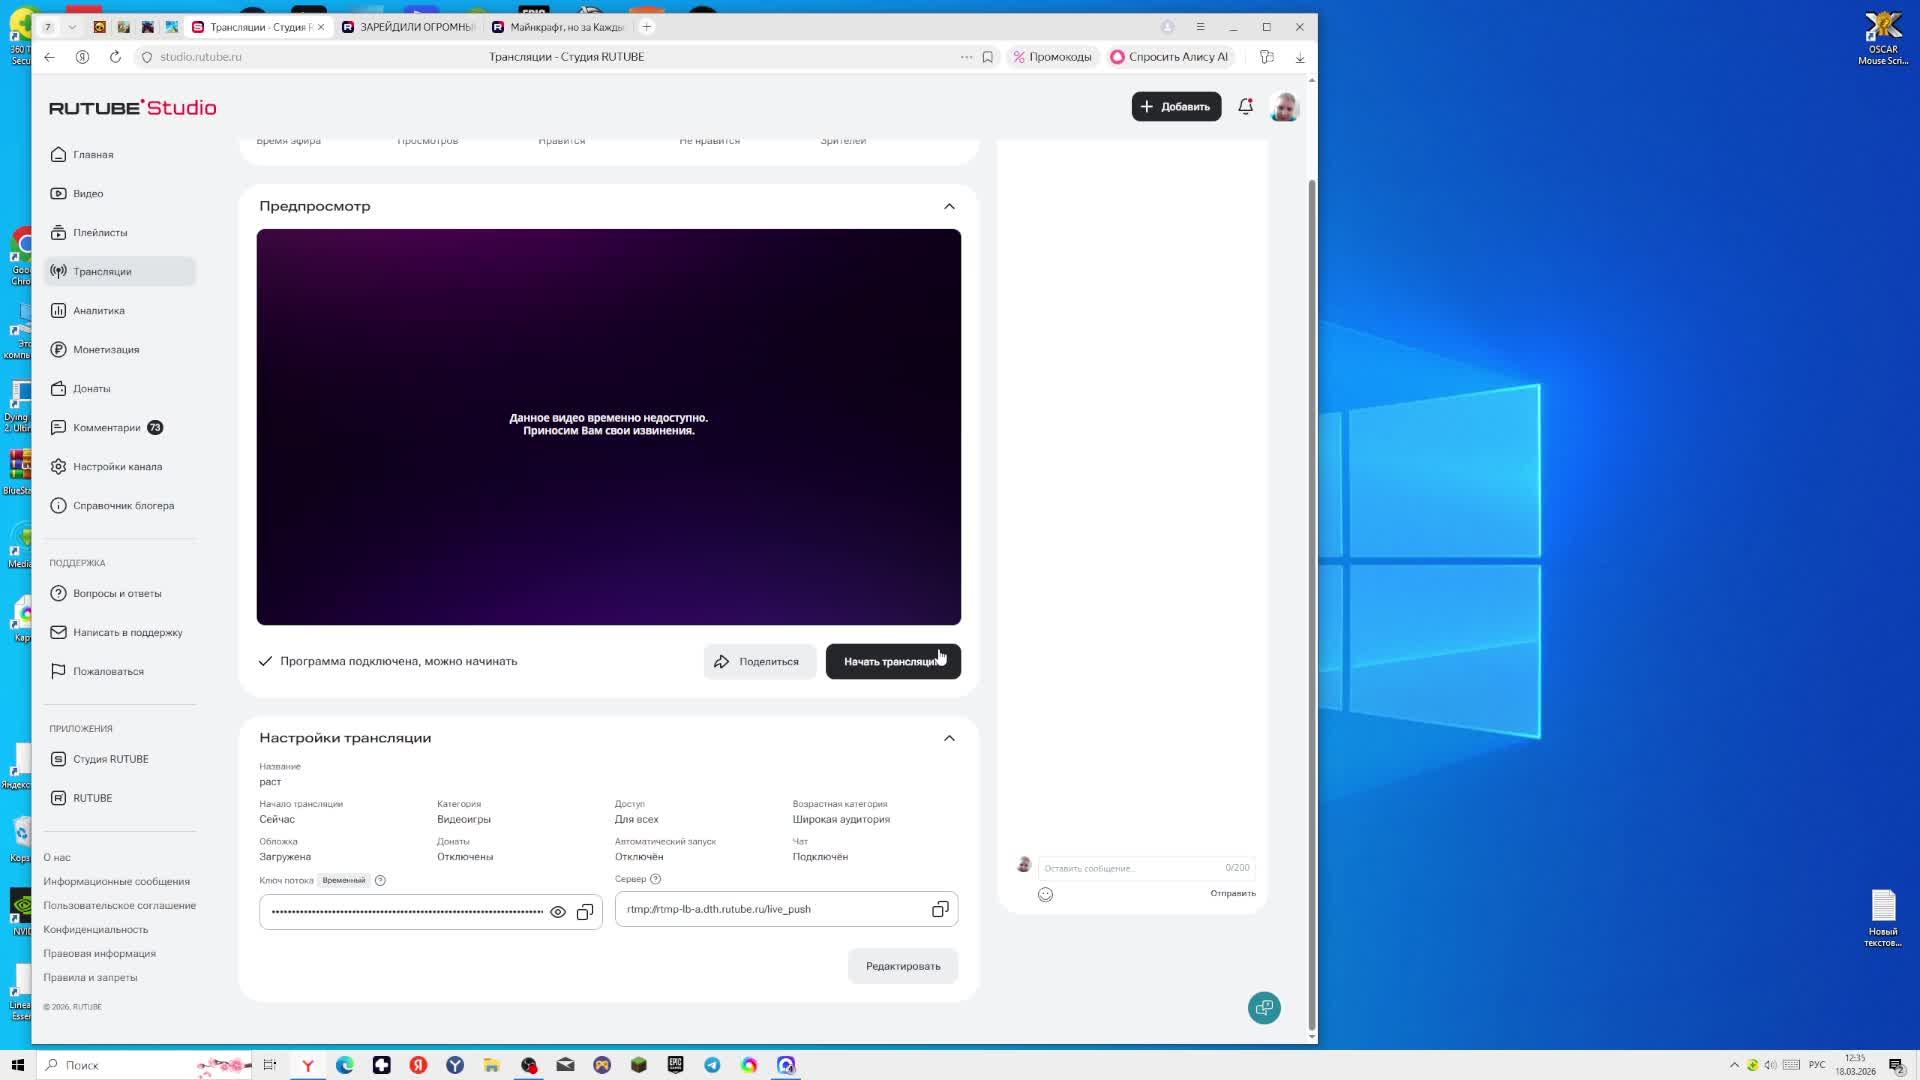The width and height of the screenshot is (1920, 1080).
Task: Open Telegram from the taskbar
Action: pos(712,1065)
